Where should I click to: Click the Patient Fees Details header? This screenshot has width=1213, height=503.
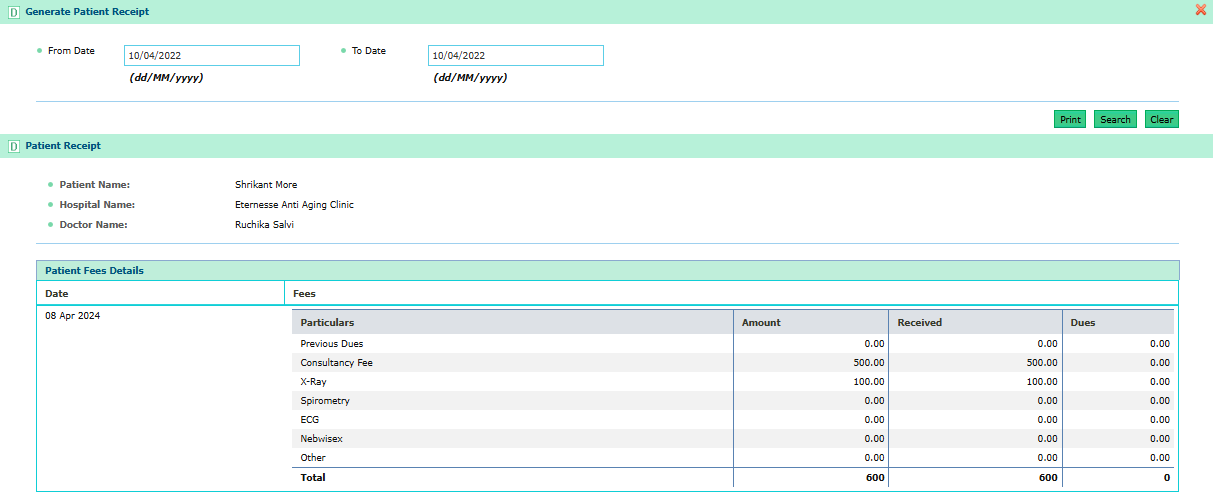click(608, 271)
